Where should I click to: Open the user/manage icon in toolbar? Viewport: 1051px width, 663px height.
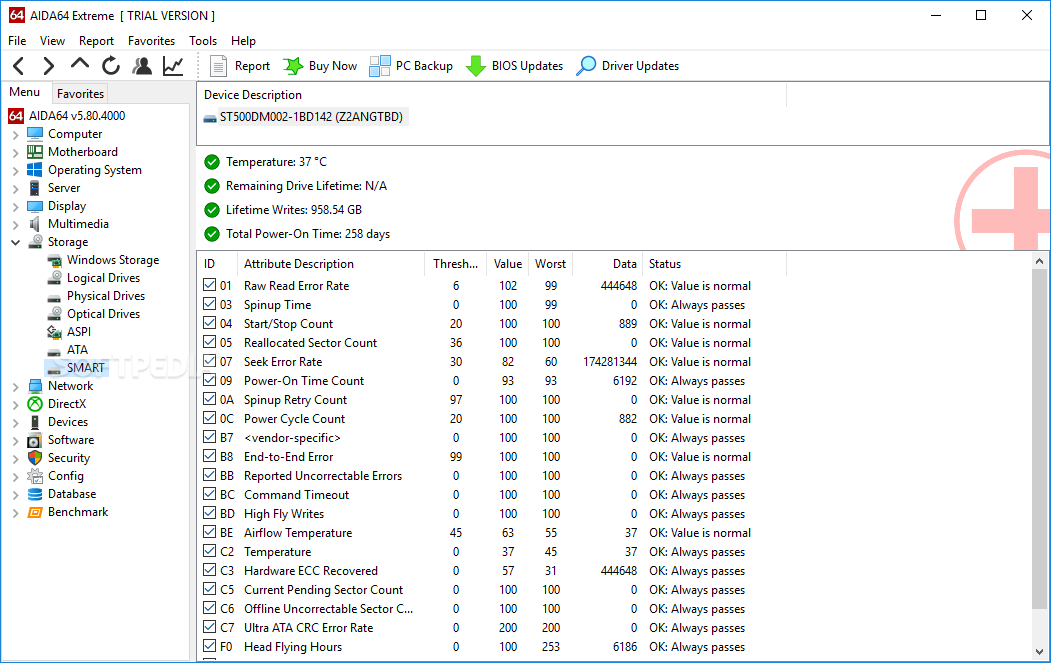pyautogui.click(x=142, y=66)
